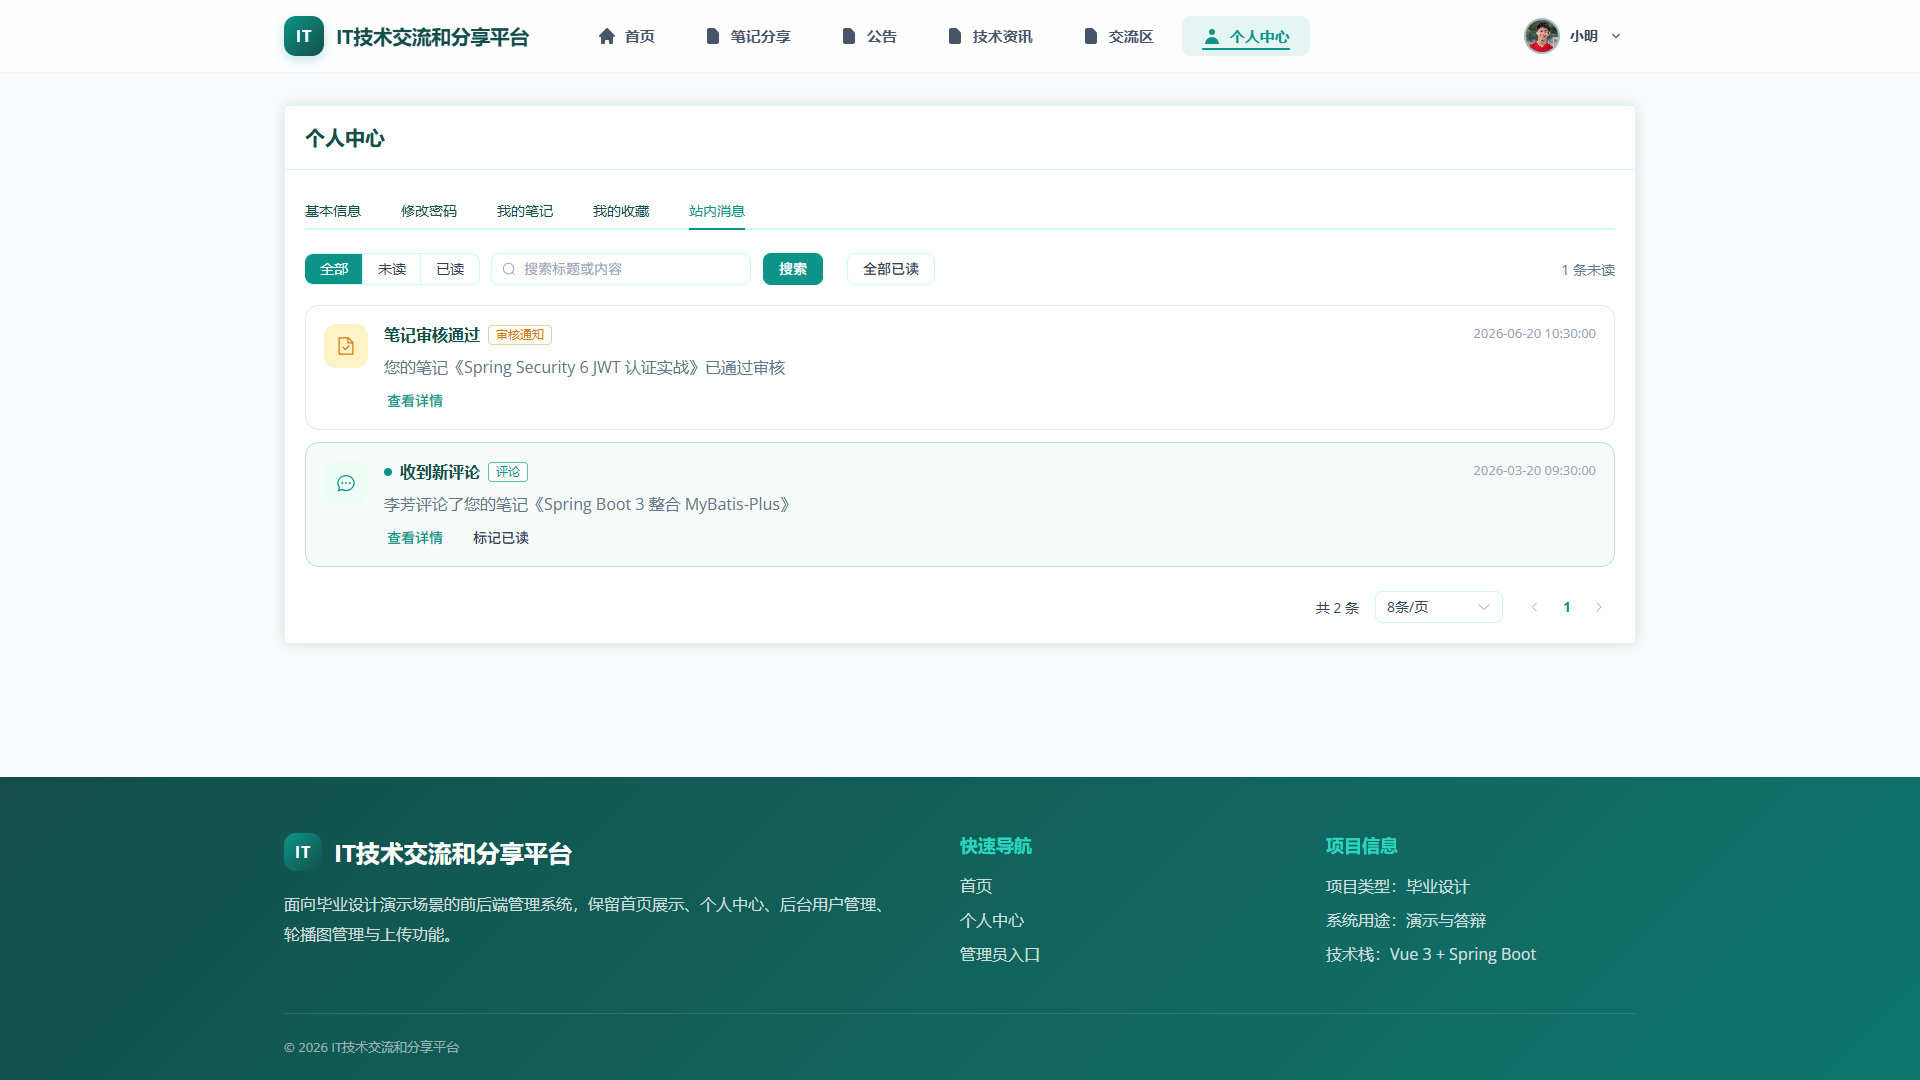Image resolution: width=1920 pixels, height=1080 pixels.
Task: Click the 评论 tag
Action: click(508, 472)
